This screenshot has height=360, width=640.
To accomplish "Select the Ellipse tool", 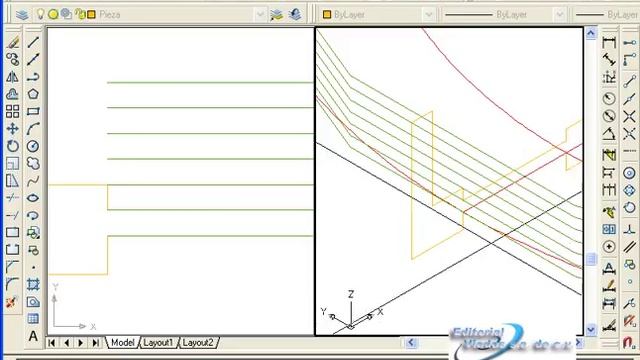I will (x=33, y=198).
